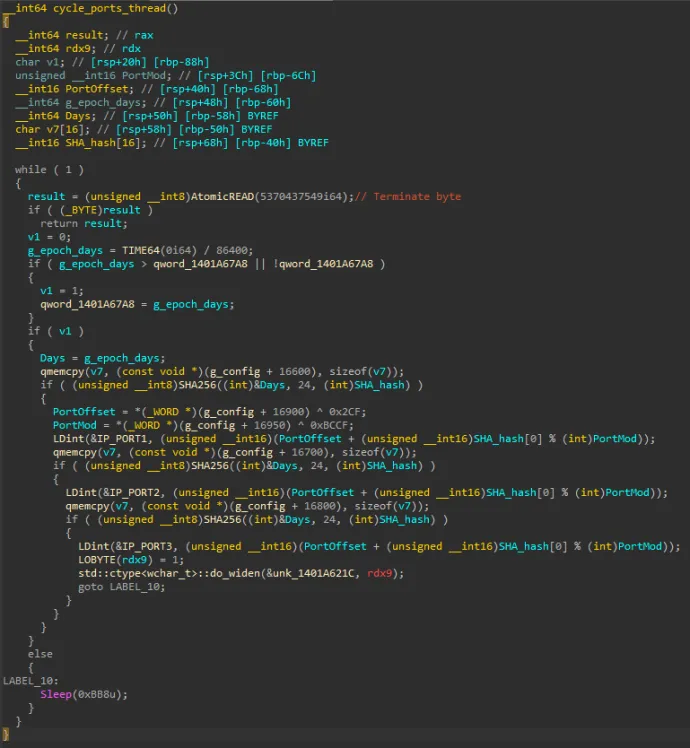
Task: Click the 'char v7[16];' declaration
Action: click(x=52, y=129)
